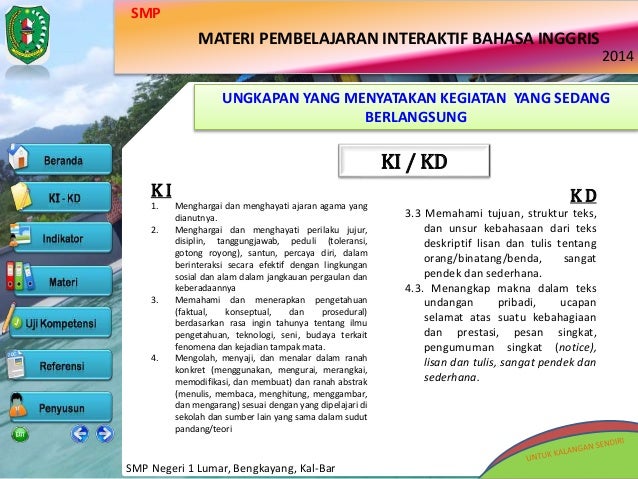This screenshot has width=638, height=479.
Task: Click the KI / KD title box
Action: pos(414,161)
